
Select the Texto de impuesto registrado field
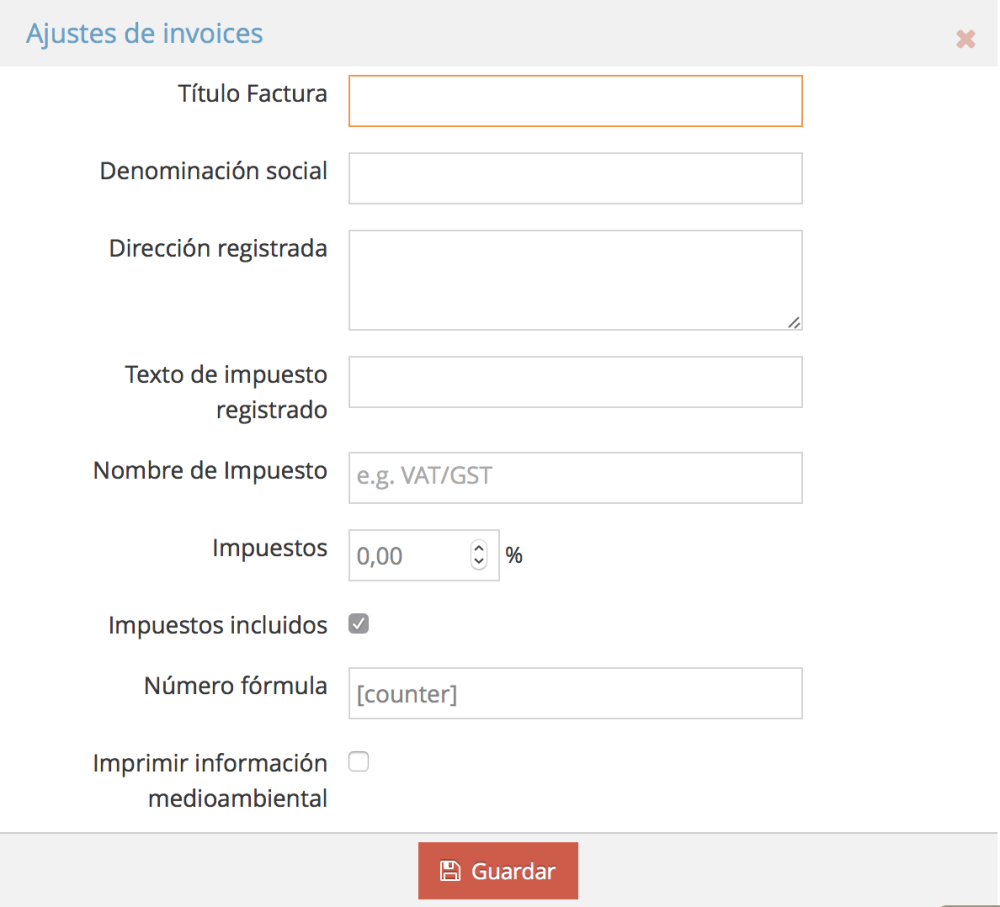click(x=575, y=382)
